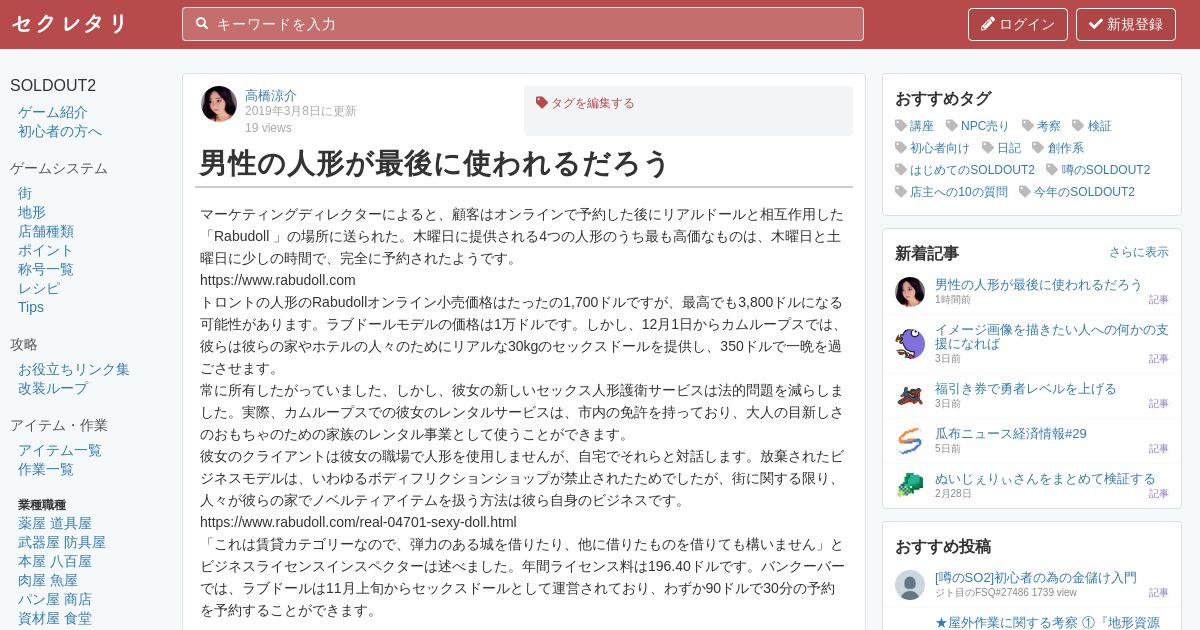
Task: Click green pixel avatar beside ぬいじぇりぃ article
Action: (x=910, y=485)
